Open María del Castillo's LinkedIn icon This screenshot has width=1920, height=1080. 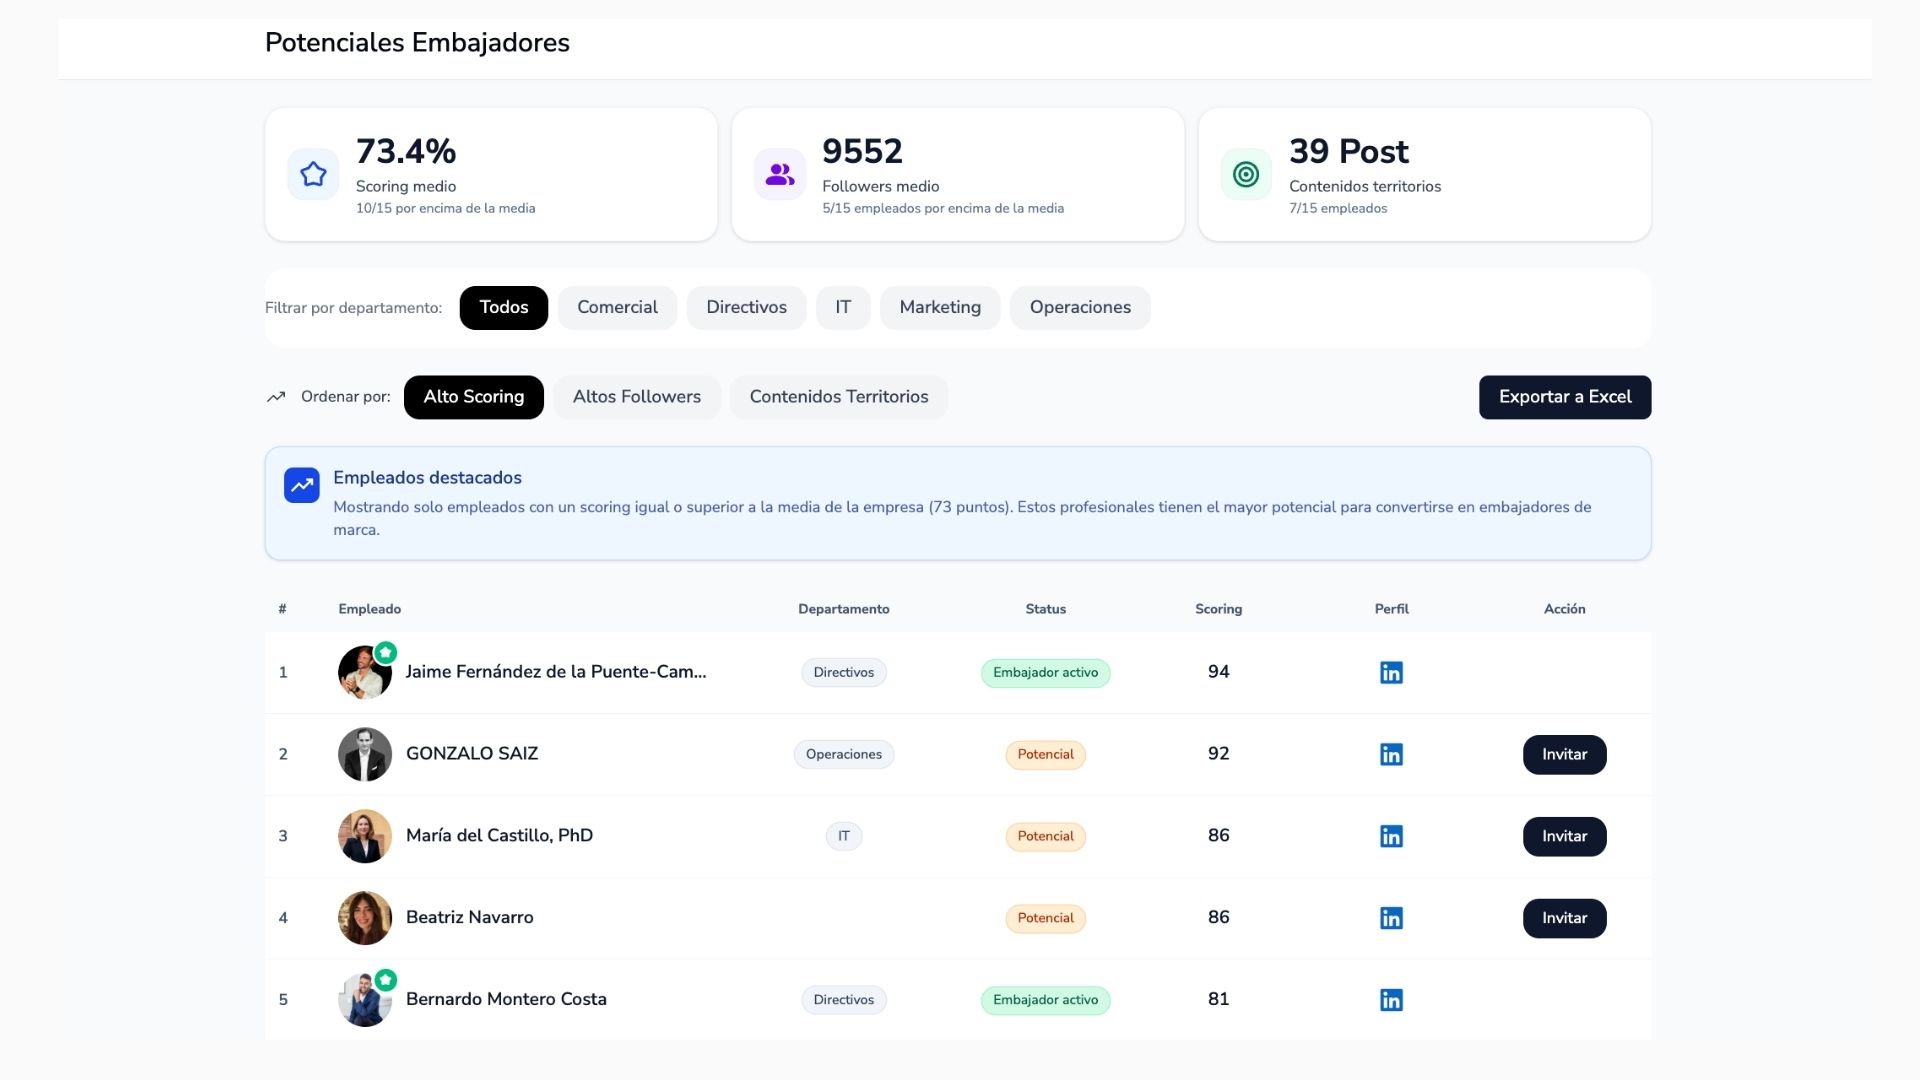point(1391,836)
